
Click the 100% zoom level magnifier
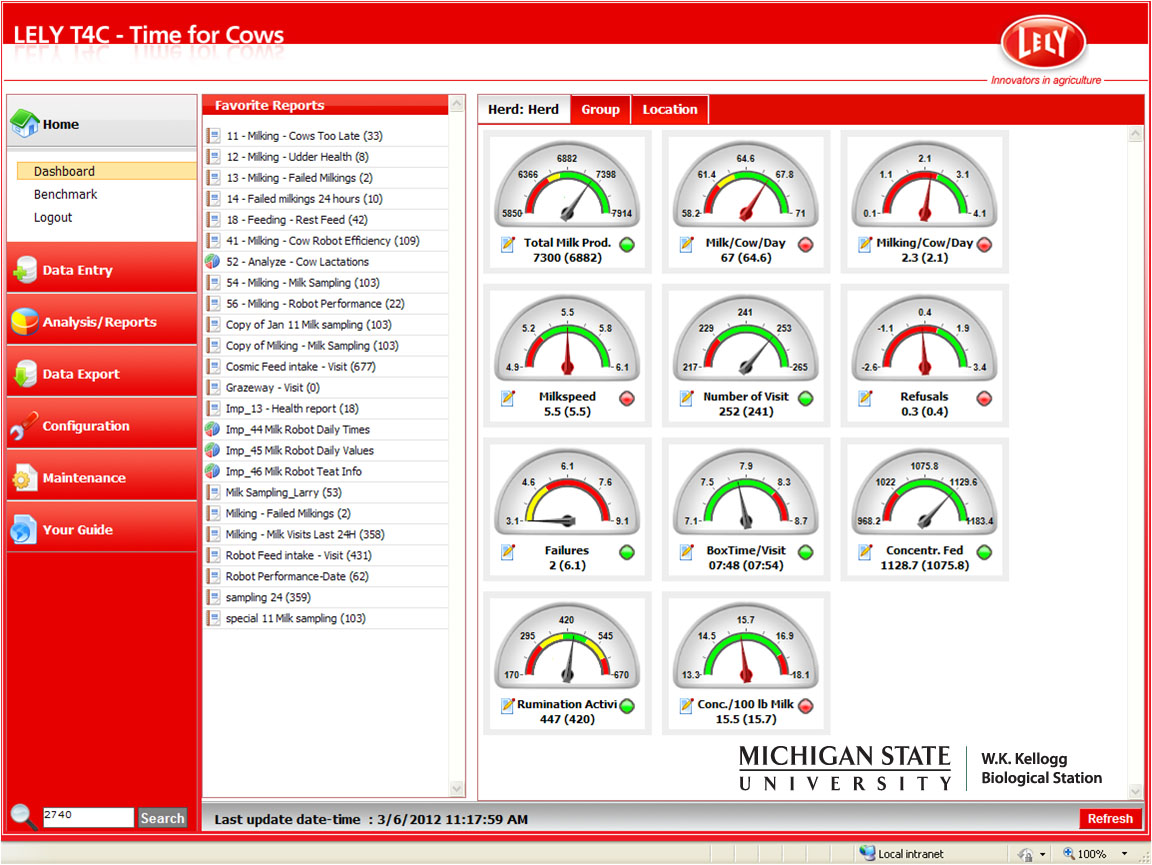click(1069, 853)
